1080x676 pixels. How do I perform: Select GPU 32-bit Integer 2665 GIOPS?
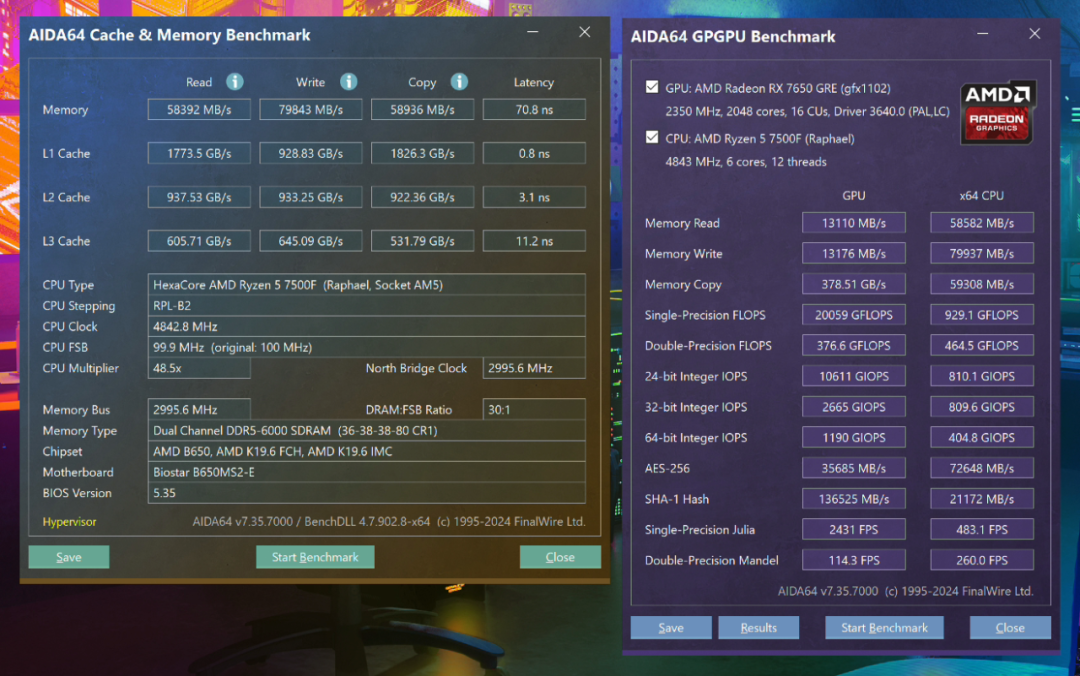[853, 407]
